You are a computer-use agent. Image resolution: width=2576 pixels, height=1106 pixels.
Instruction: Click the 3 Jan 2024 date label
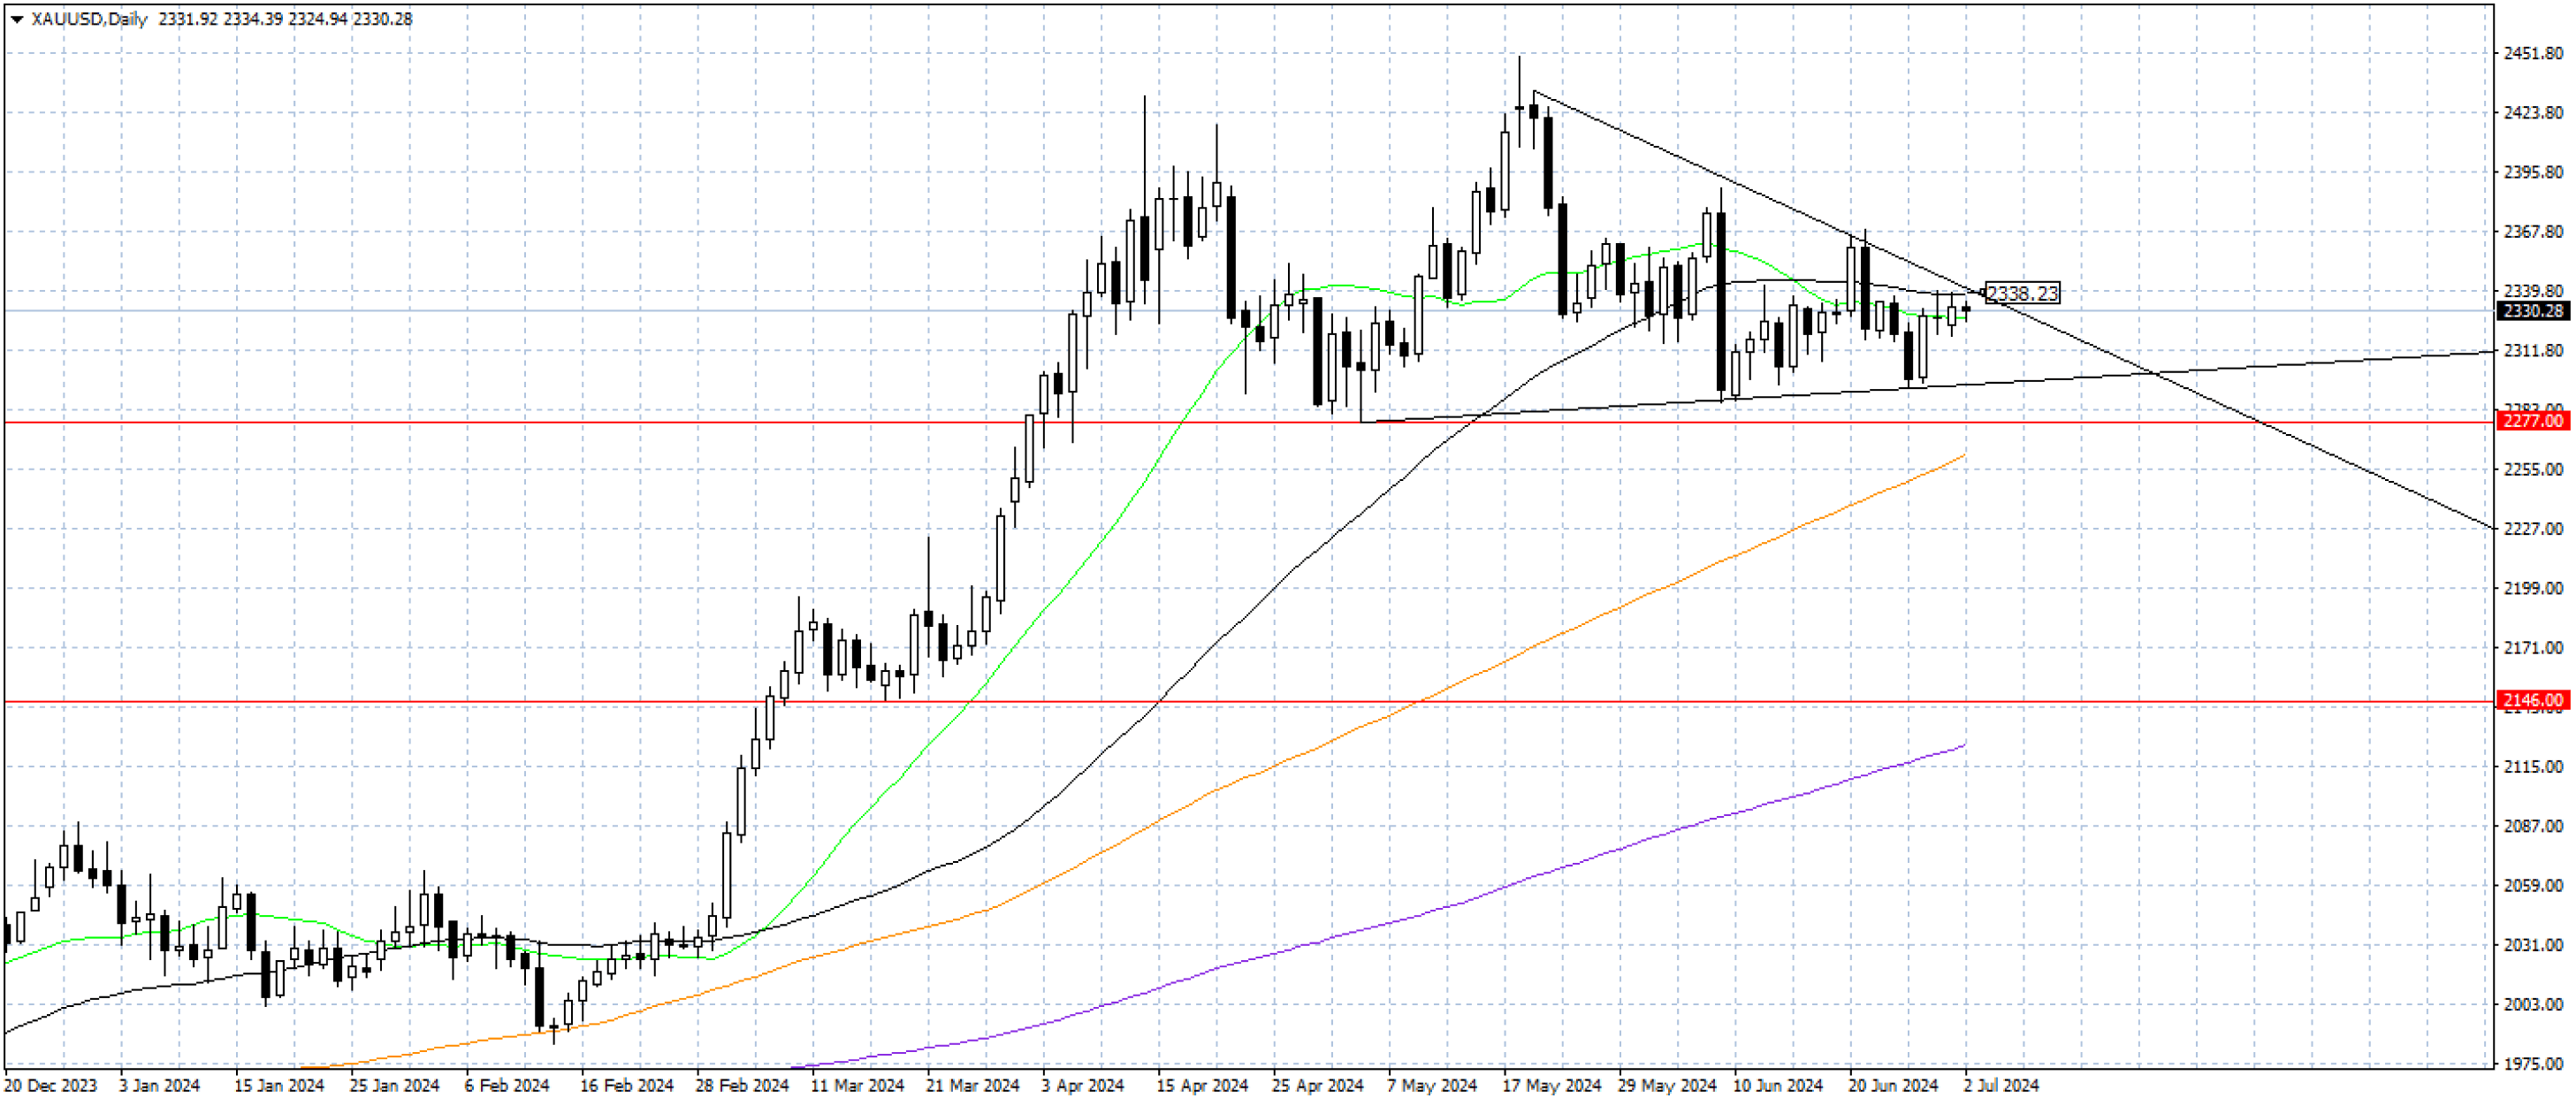[159, 1085]
